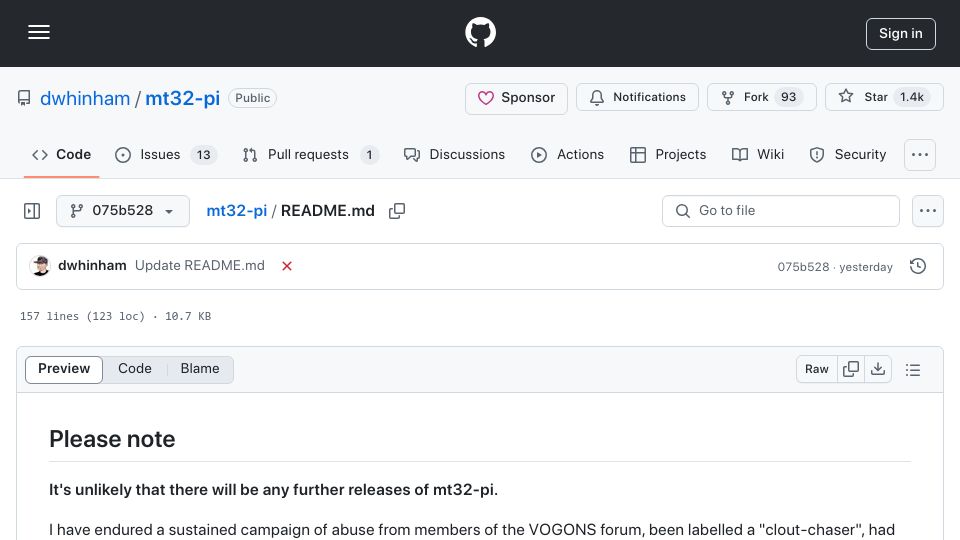Click the Please note heading
960x540 pixels.
(x=112, y=439)
